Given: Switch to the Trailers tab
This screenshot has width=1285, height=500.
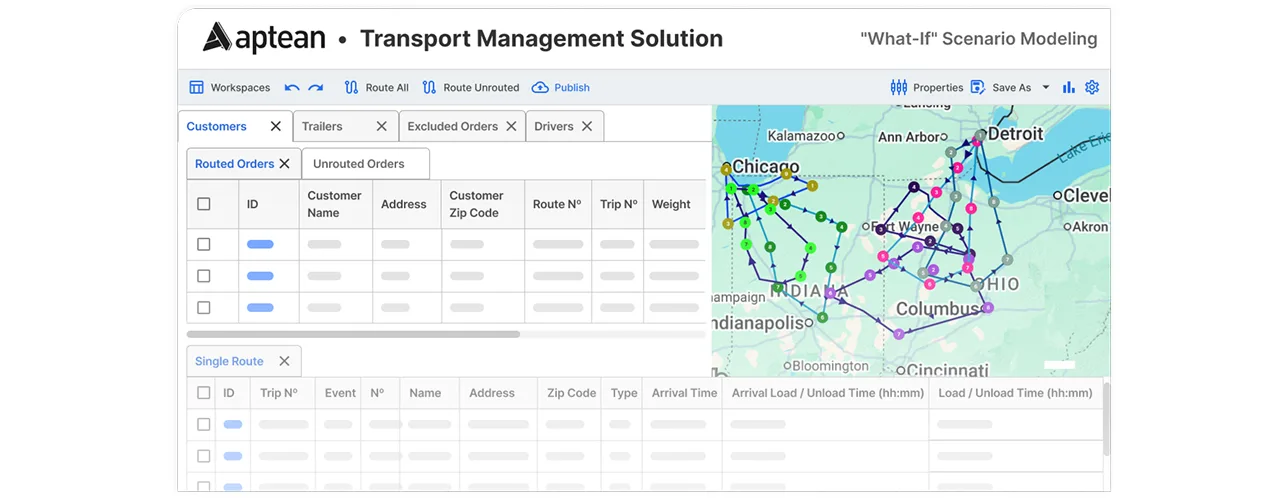Looking at the screenshot, I should click(322, 126).
